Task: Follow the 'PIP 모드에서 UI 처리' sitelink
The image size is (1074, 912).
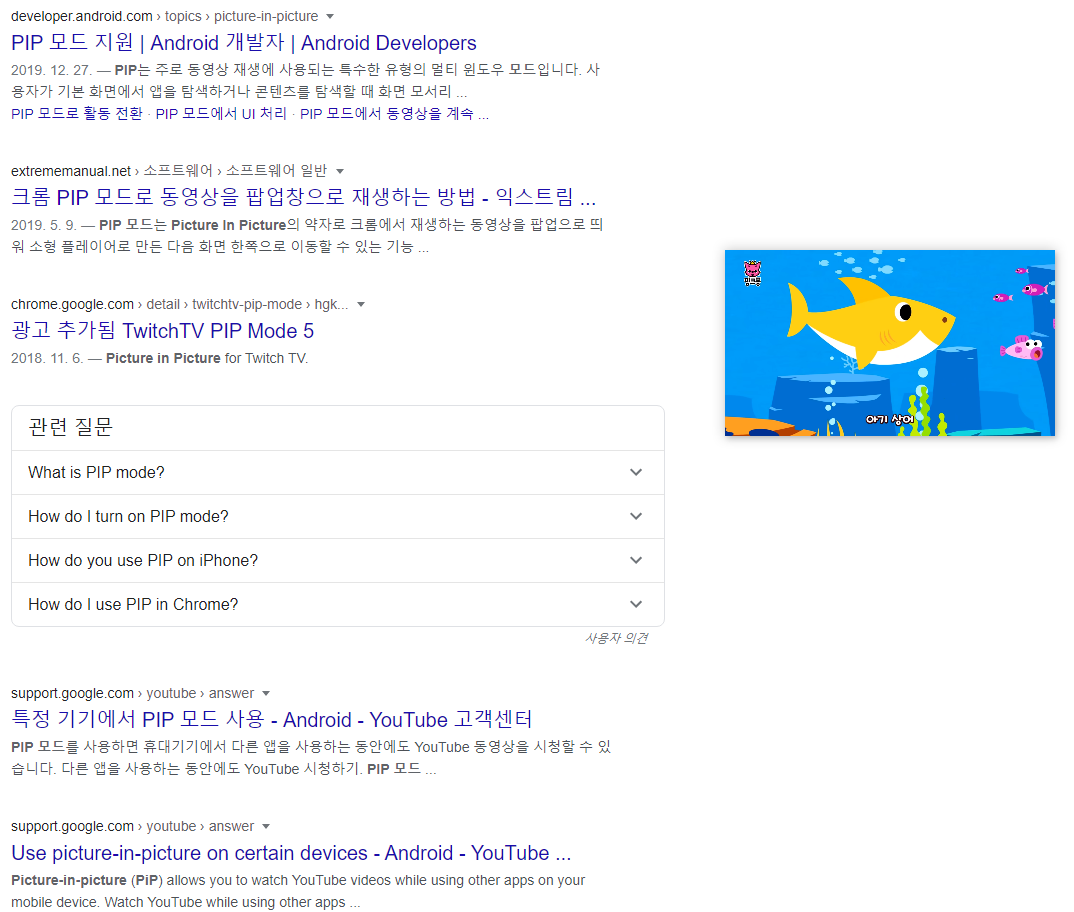Action: [221, 114]
